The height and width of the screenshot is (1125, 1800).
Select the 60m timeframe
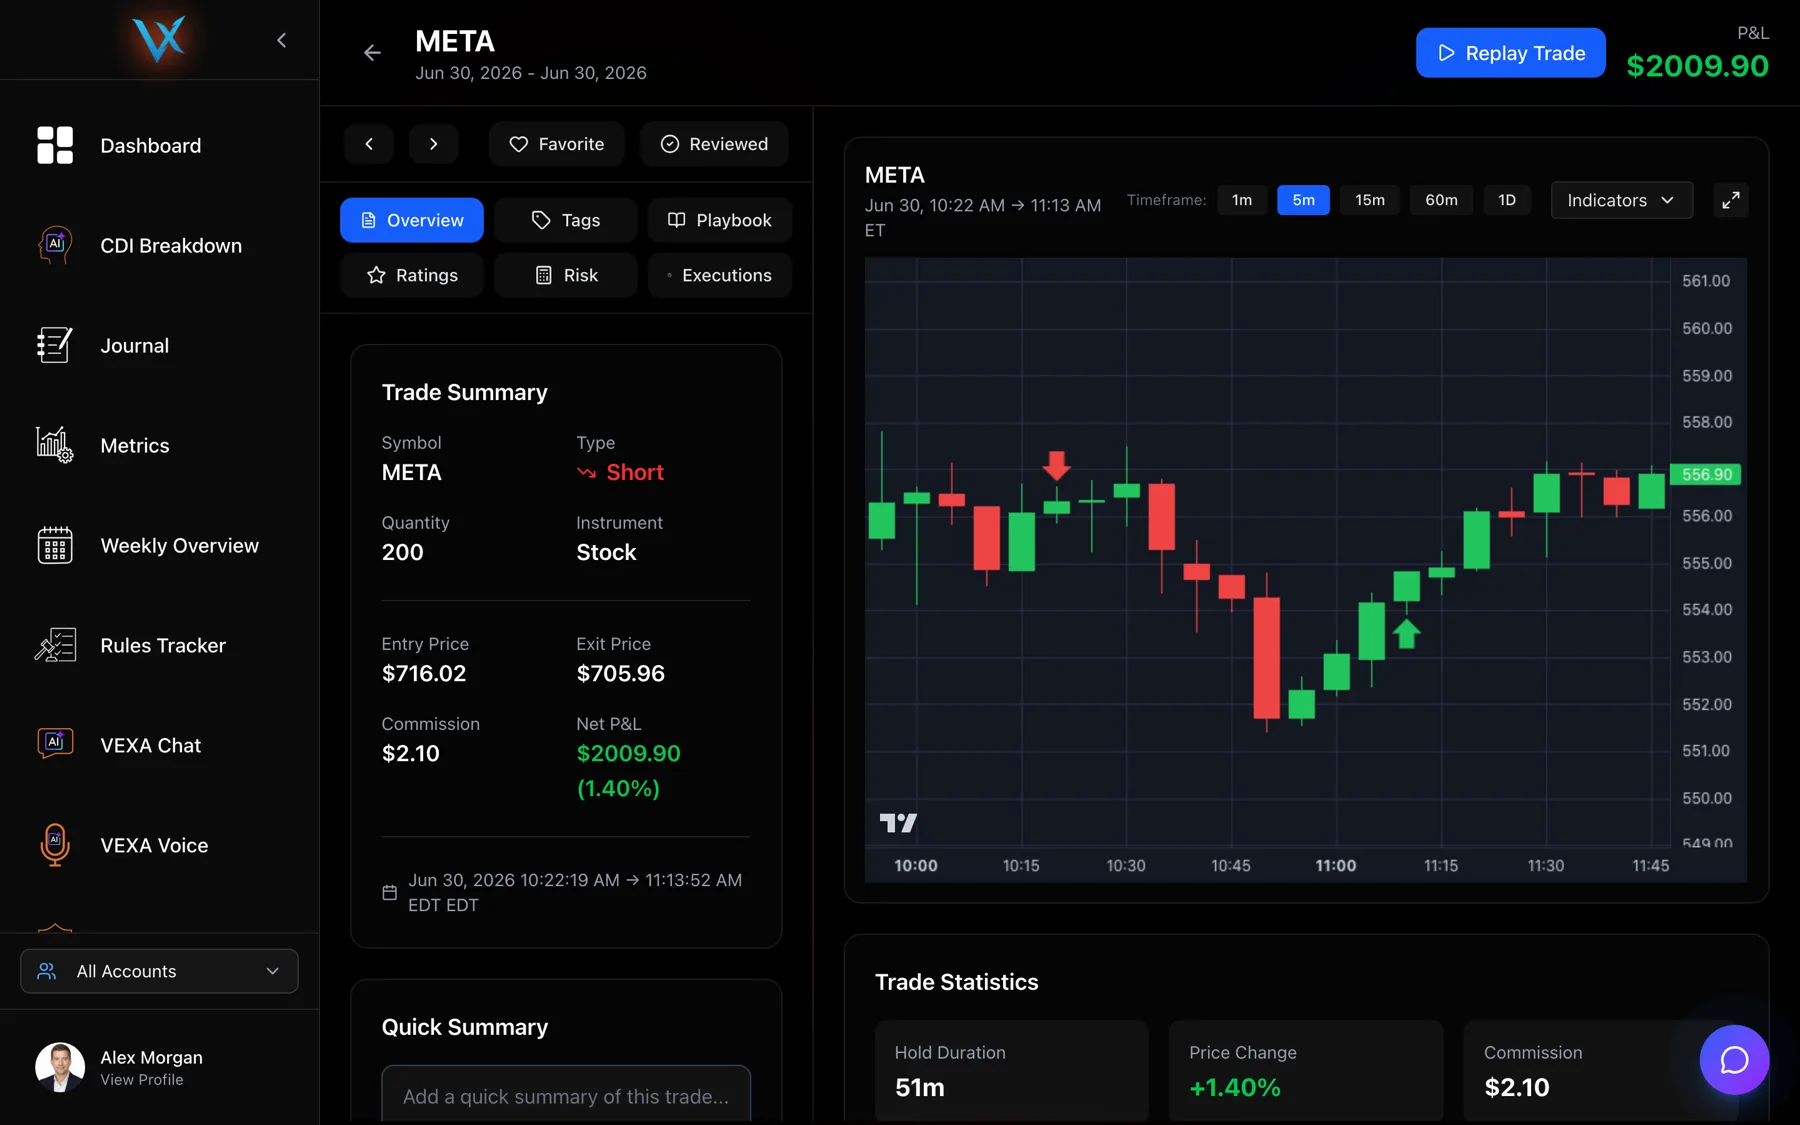pyautogui.click(x=1441, y=200)
